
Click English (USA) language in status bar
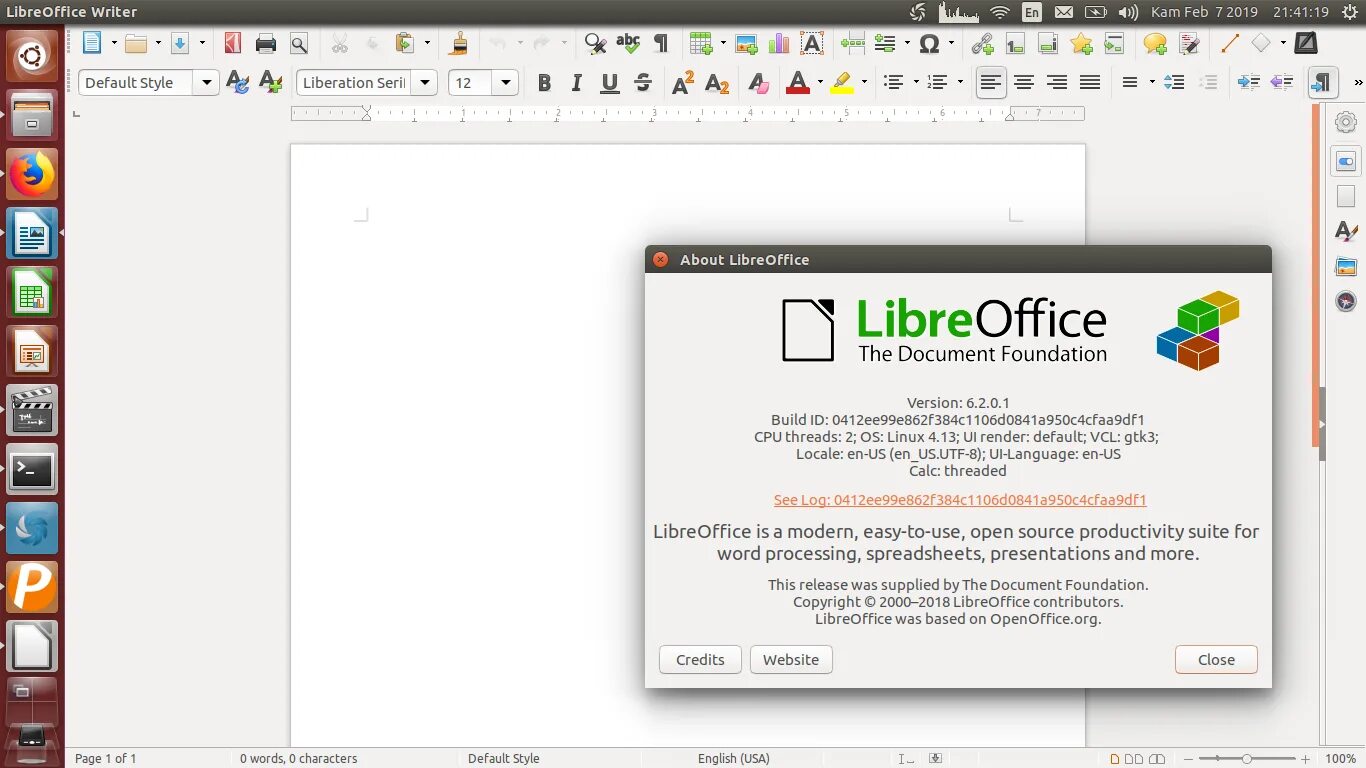(x=734, y=759)
